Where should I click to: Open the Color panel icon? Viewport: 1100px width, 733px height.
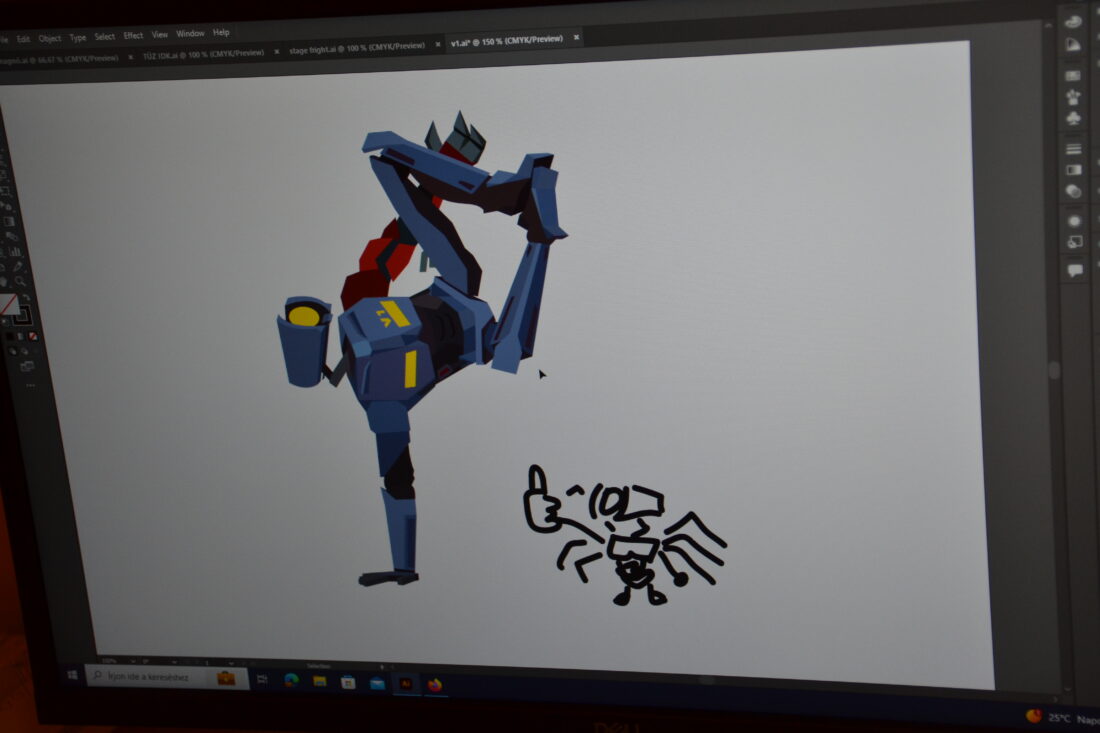click(1073, 21)
